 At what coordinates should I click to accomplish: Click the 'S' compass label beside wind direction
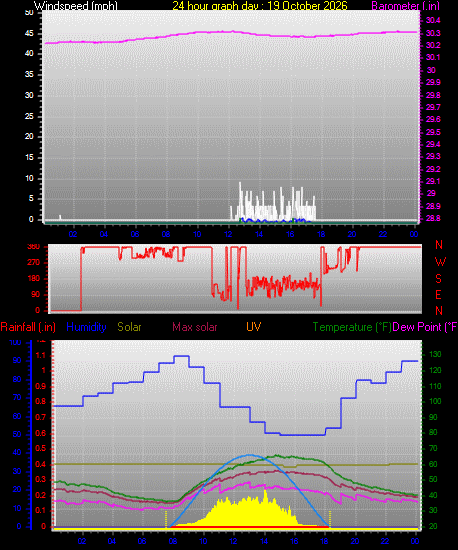[x=438, y=279]
